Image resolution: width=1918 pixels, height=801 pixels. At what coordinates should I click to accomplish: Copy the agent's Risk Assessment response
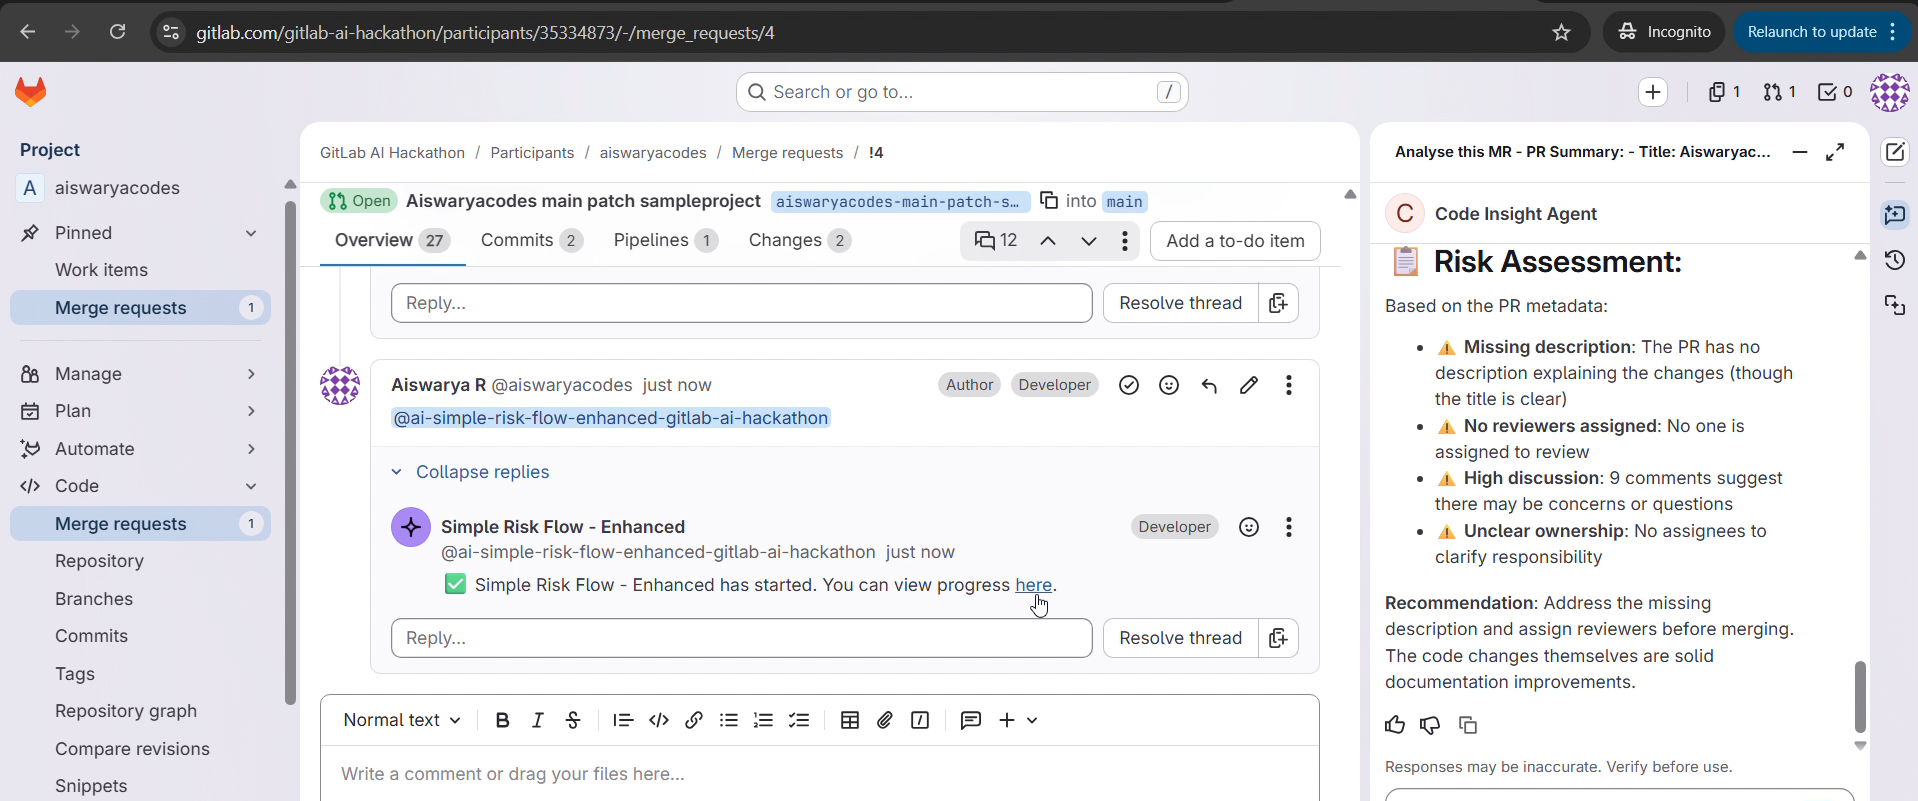[1468, 725]
